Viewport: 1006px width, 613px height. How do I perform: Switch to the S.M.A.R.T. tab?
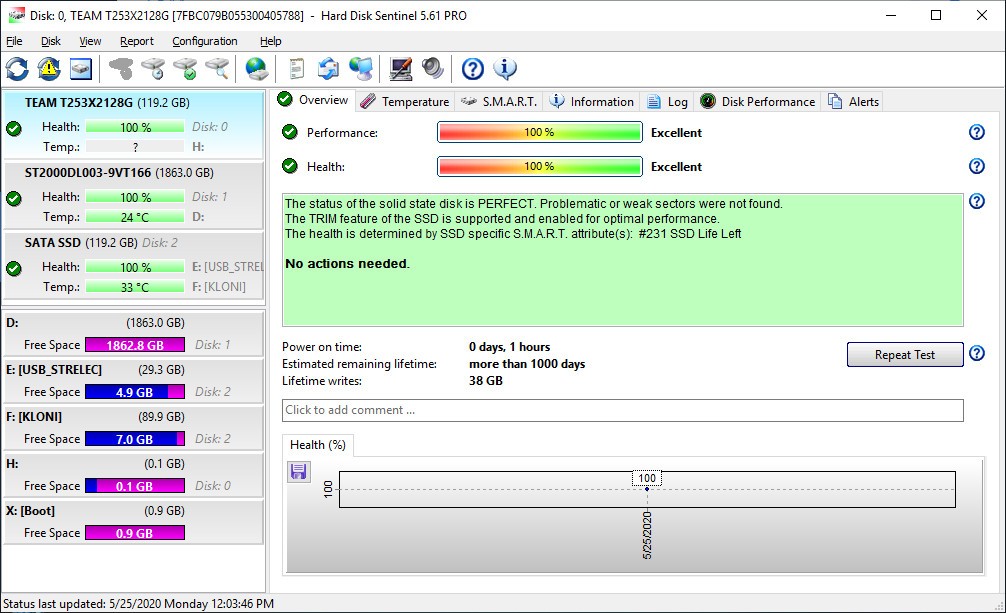pos(499,101)
